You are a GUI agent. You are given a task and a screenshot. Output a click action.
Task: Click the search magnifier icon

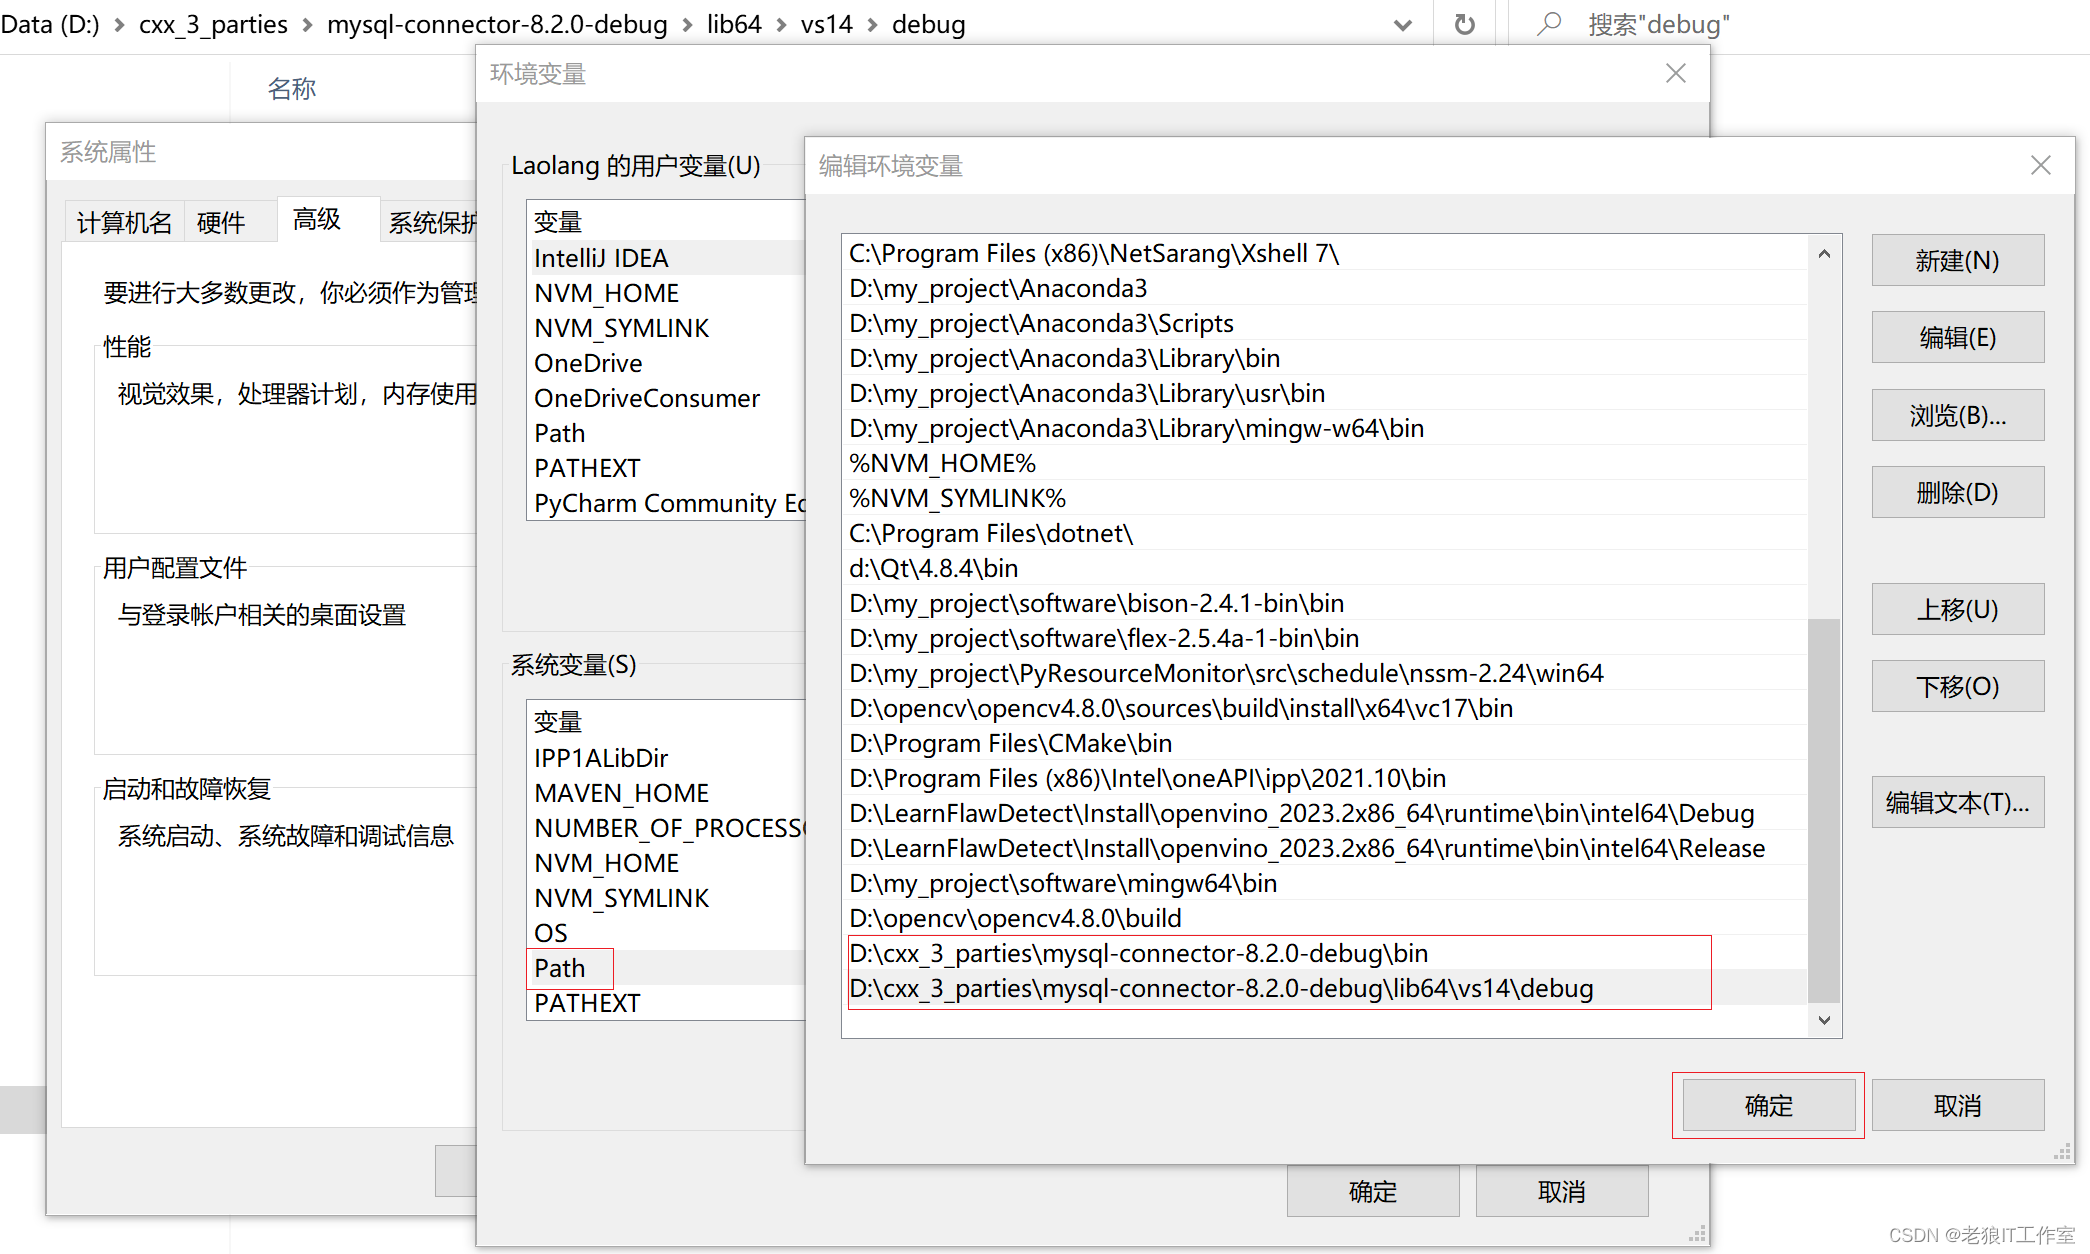point(1549,24)
